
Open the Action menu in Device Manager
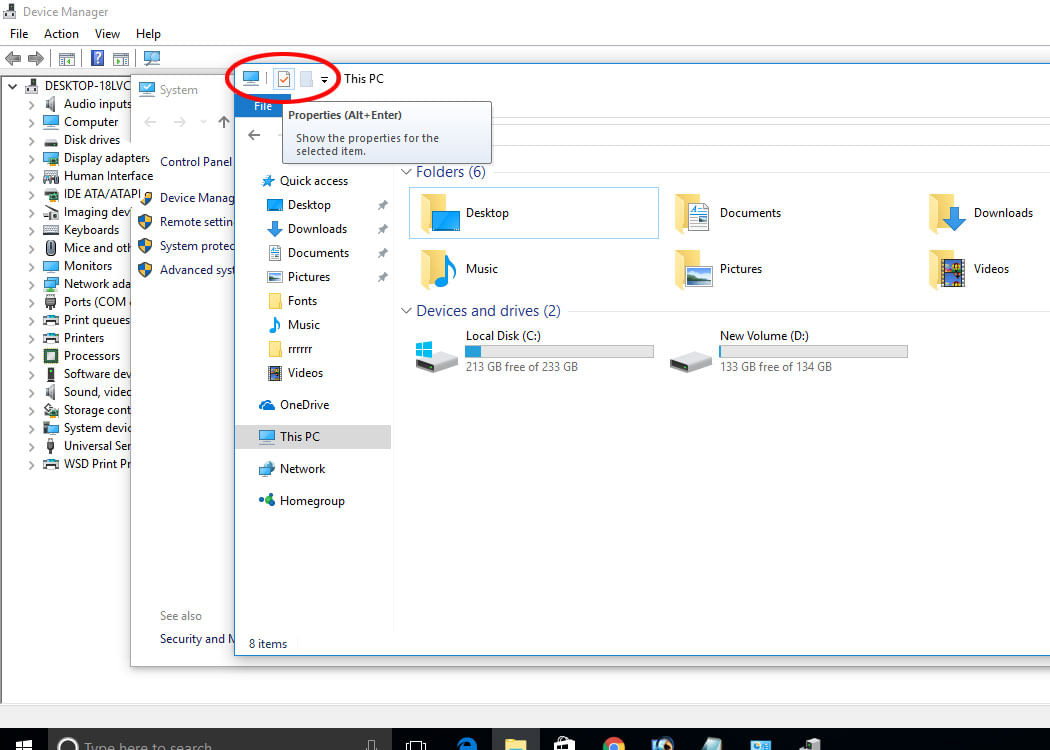[x=61, y=33]
